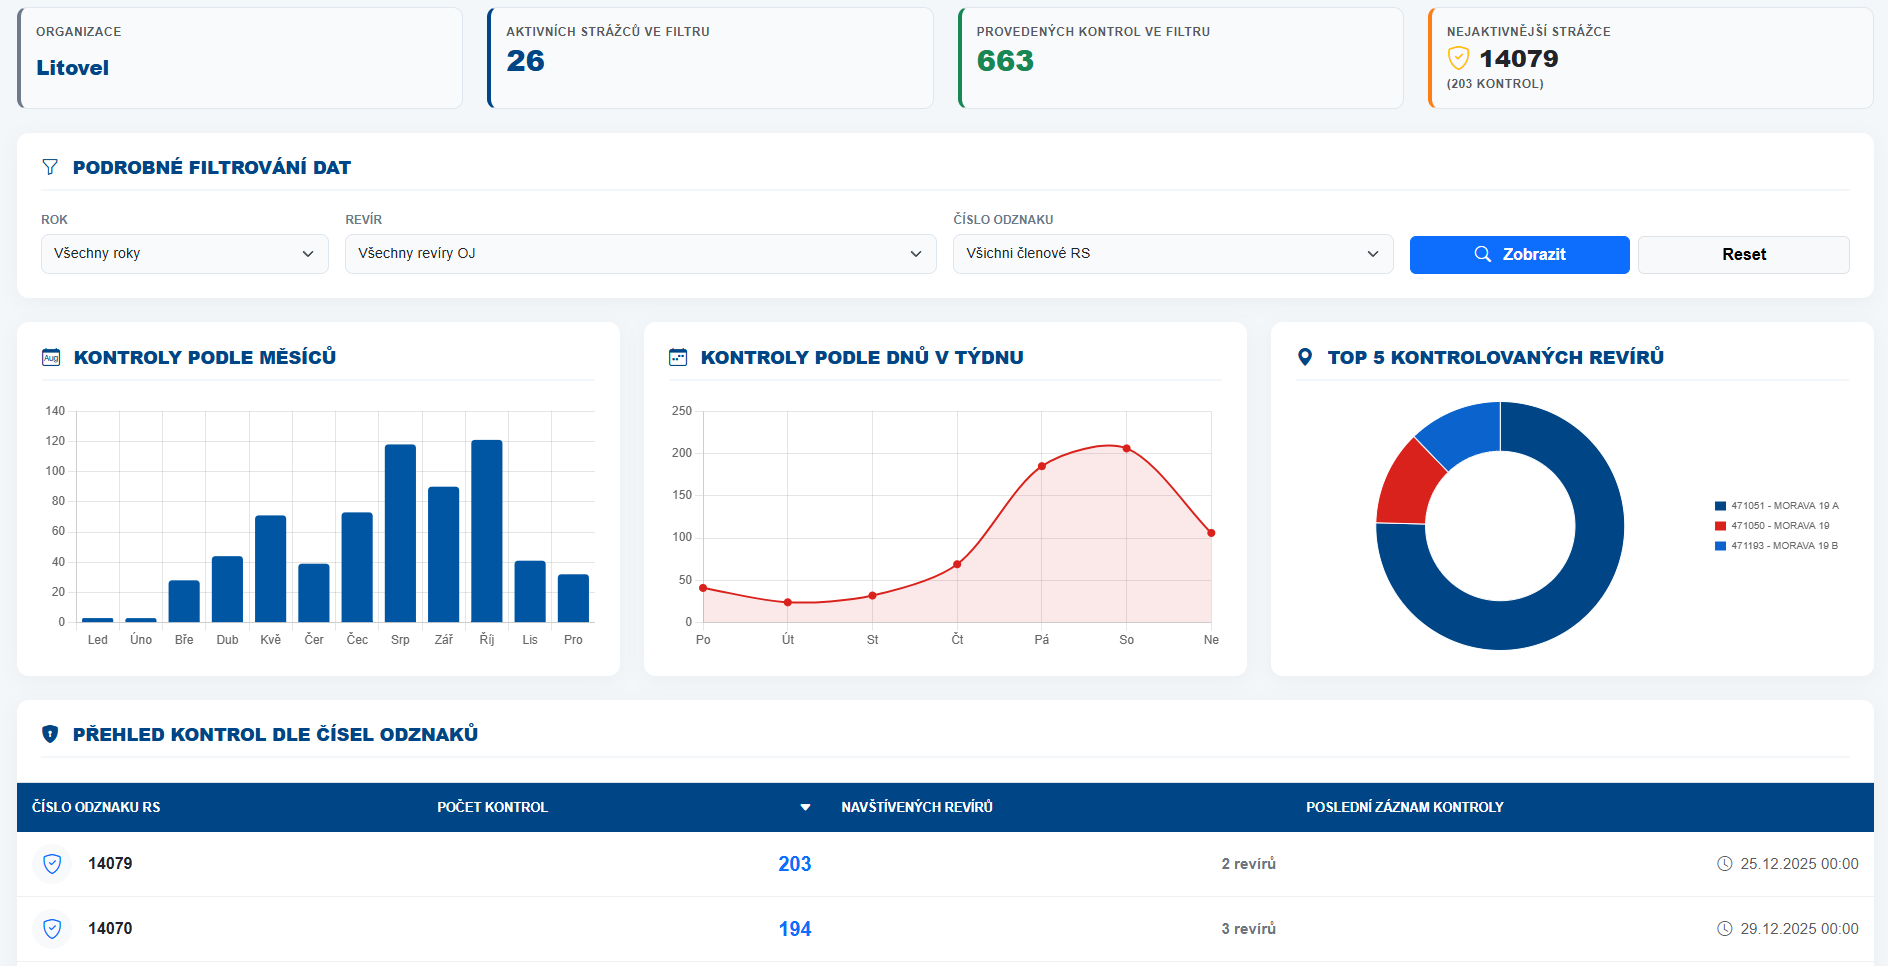Image resolution: width=1888 pixels, height=966 pixels.
Task: Click the funnel filter icon
Action: 50,167
